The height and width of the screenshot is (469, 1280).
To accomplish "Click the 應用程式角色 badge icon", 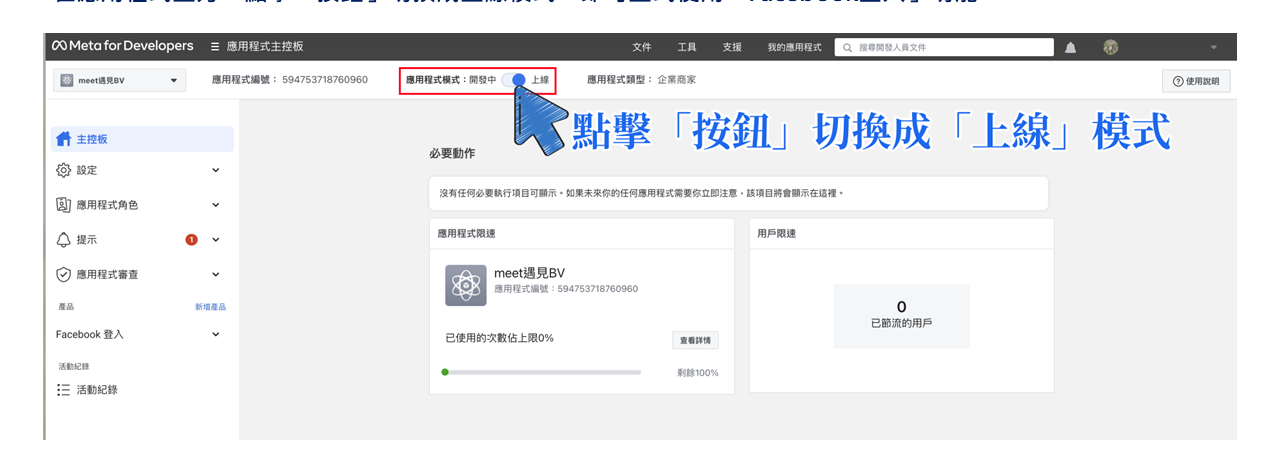I will tap(64, 205).
